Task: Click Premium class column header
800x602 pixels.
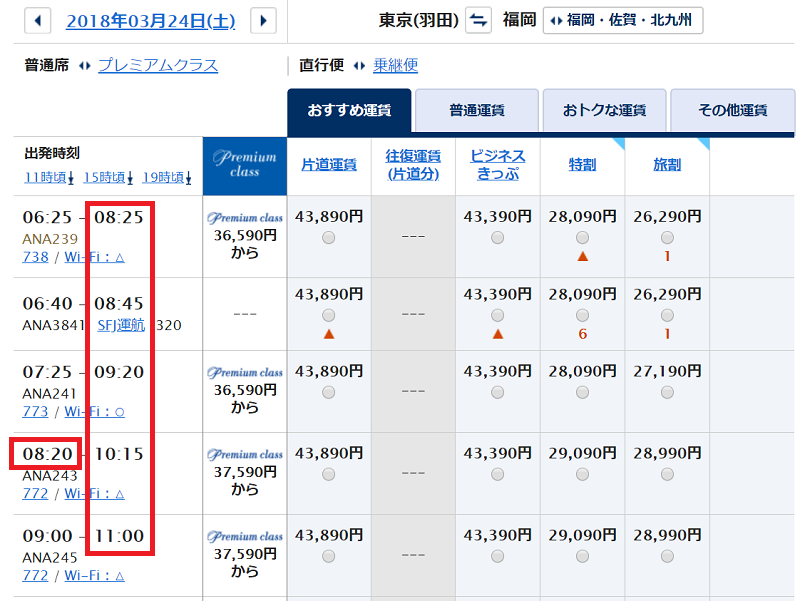Action: pyautogui.click(x=245, y=166)
